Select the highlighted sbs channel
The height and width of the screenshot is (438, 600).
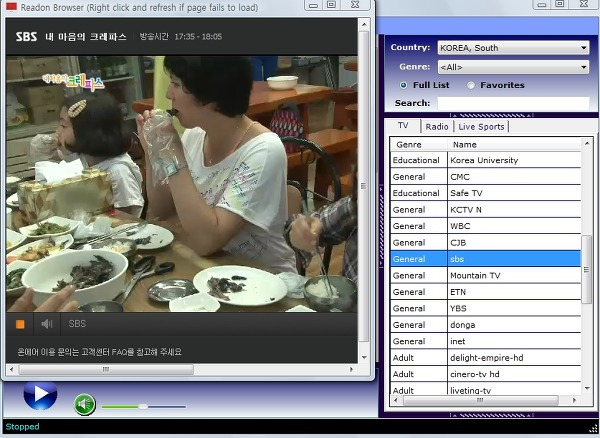485,259
